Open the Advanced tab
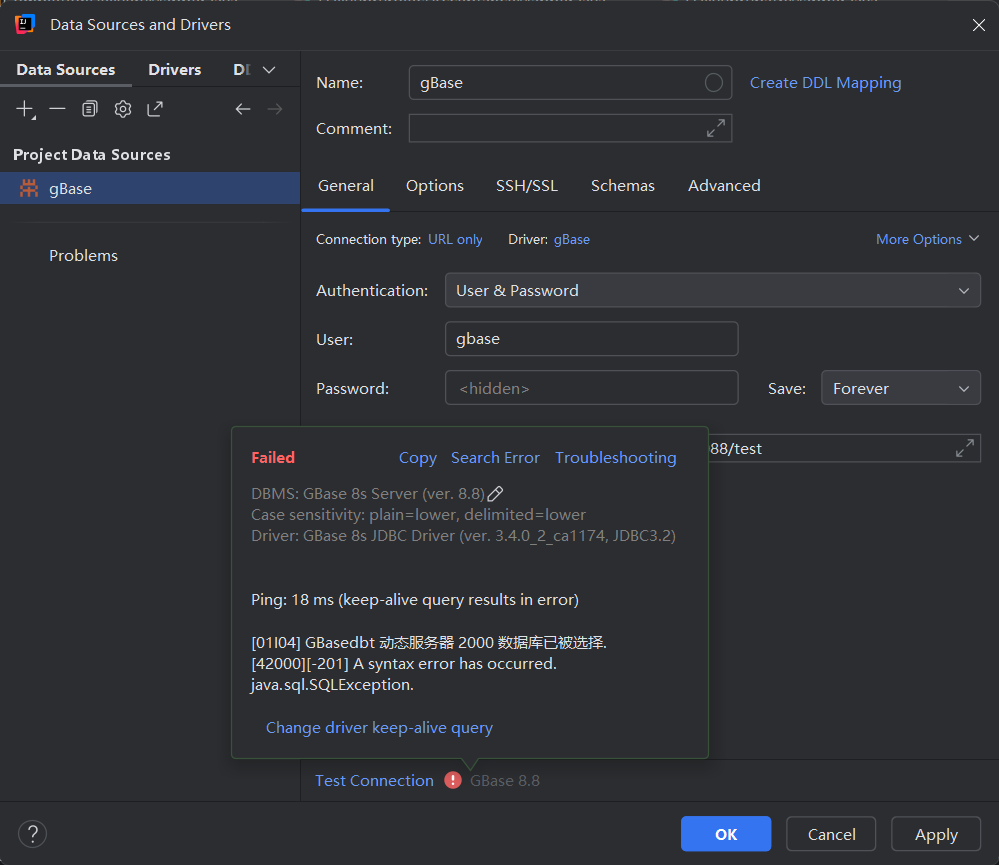Screen dimensions: 999x865 tap(724, 185)
